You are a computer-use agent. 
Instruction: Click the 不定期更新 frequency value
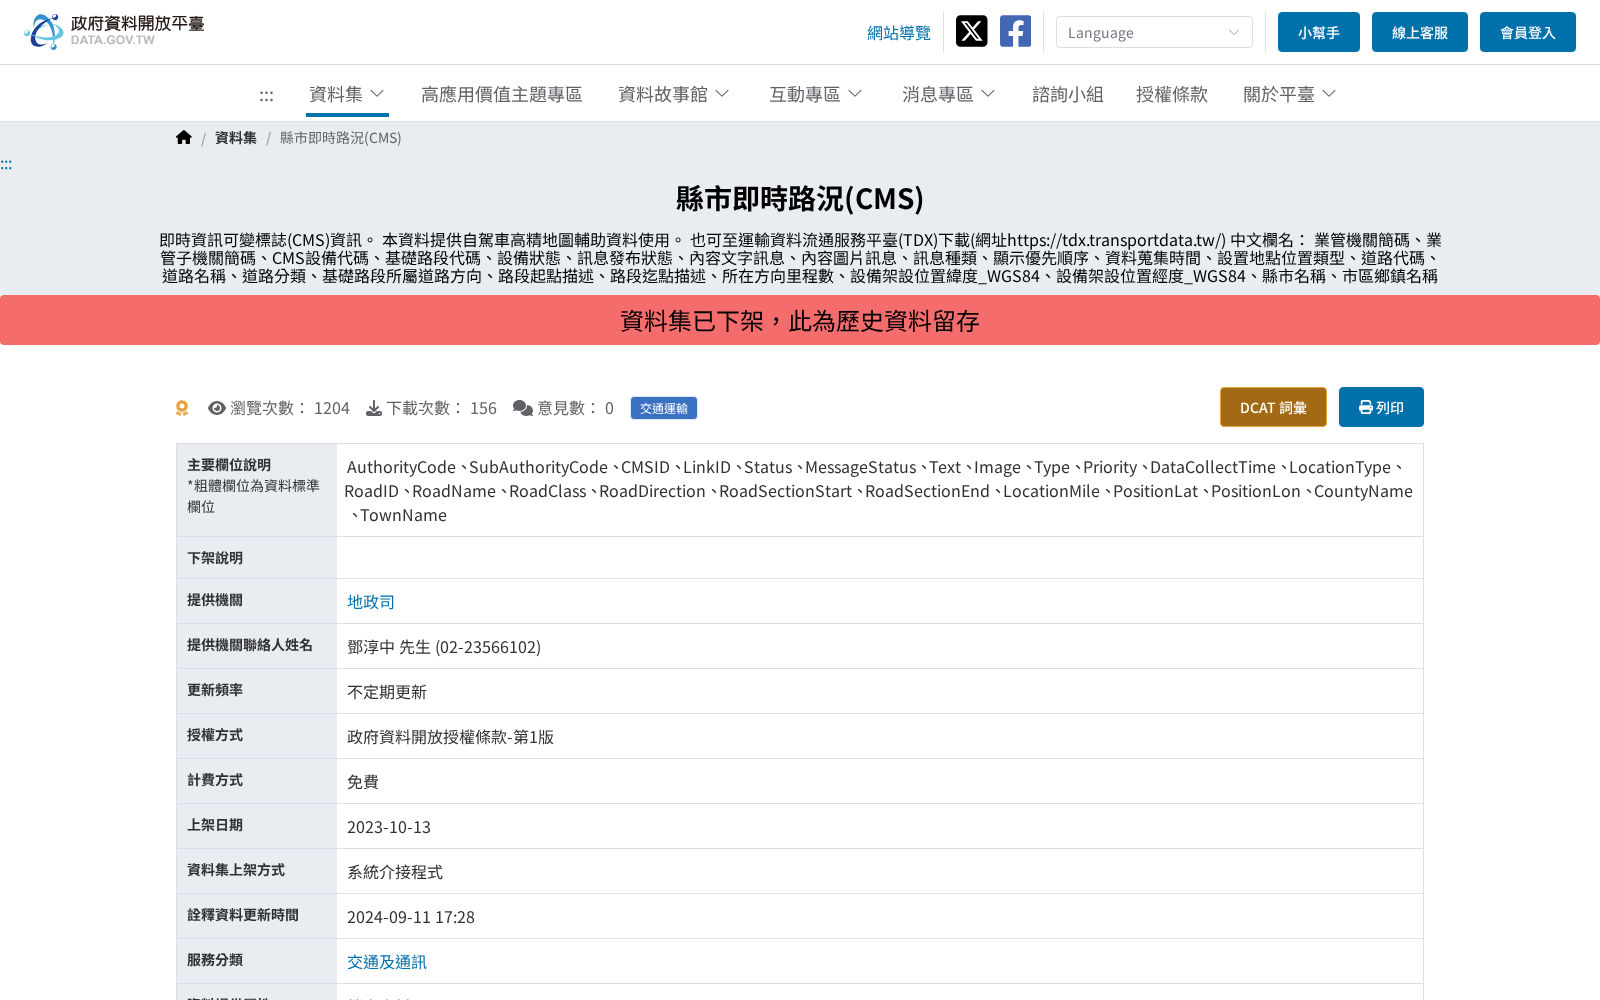point(387,692)
